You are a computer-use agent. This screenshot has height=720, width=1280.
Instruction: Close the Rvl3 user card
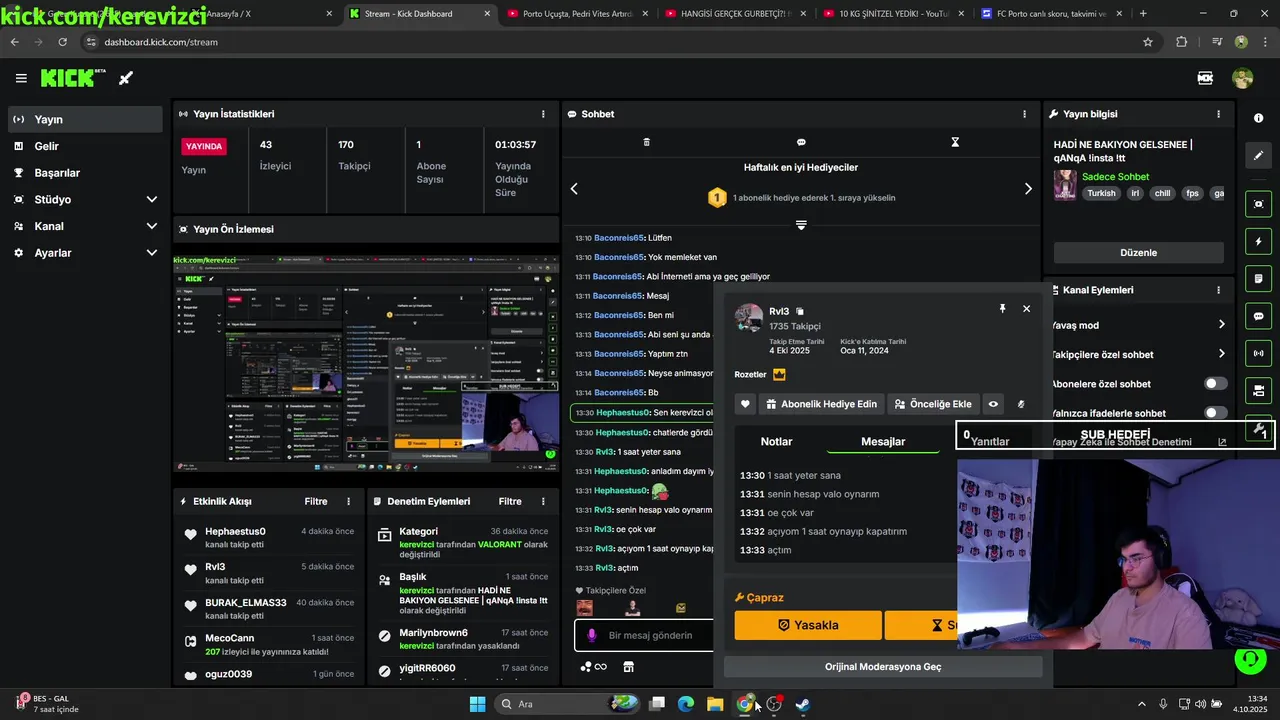1026,309
